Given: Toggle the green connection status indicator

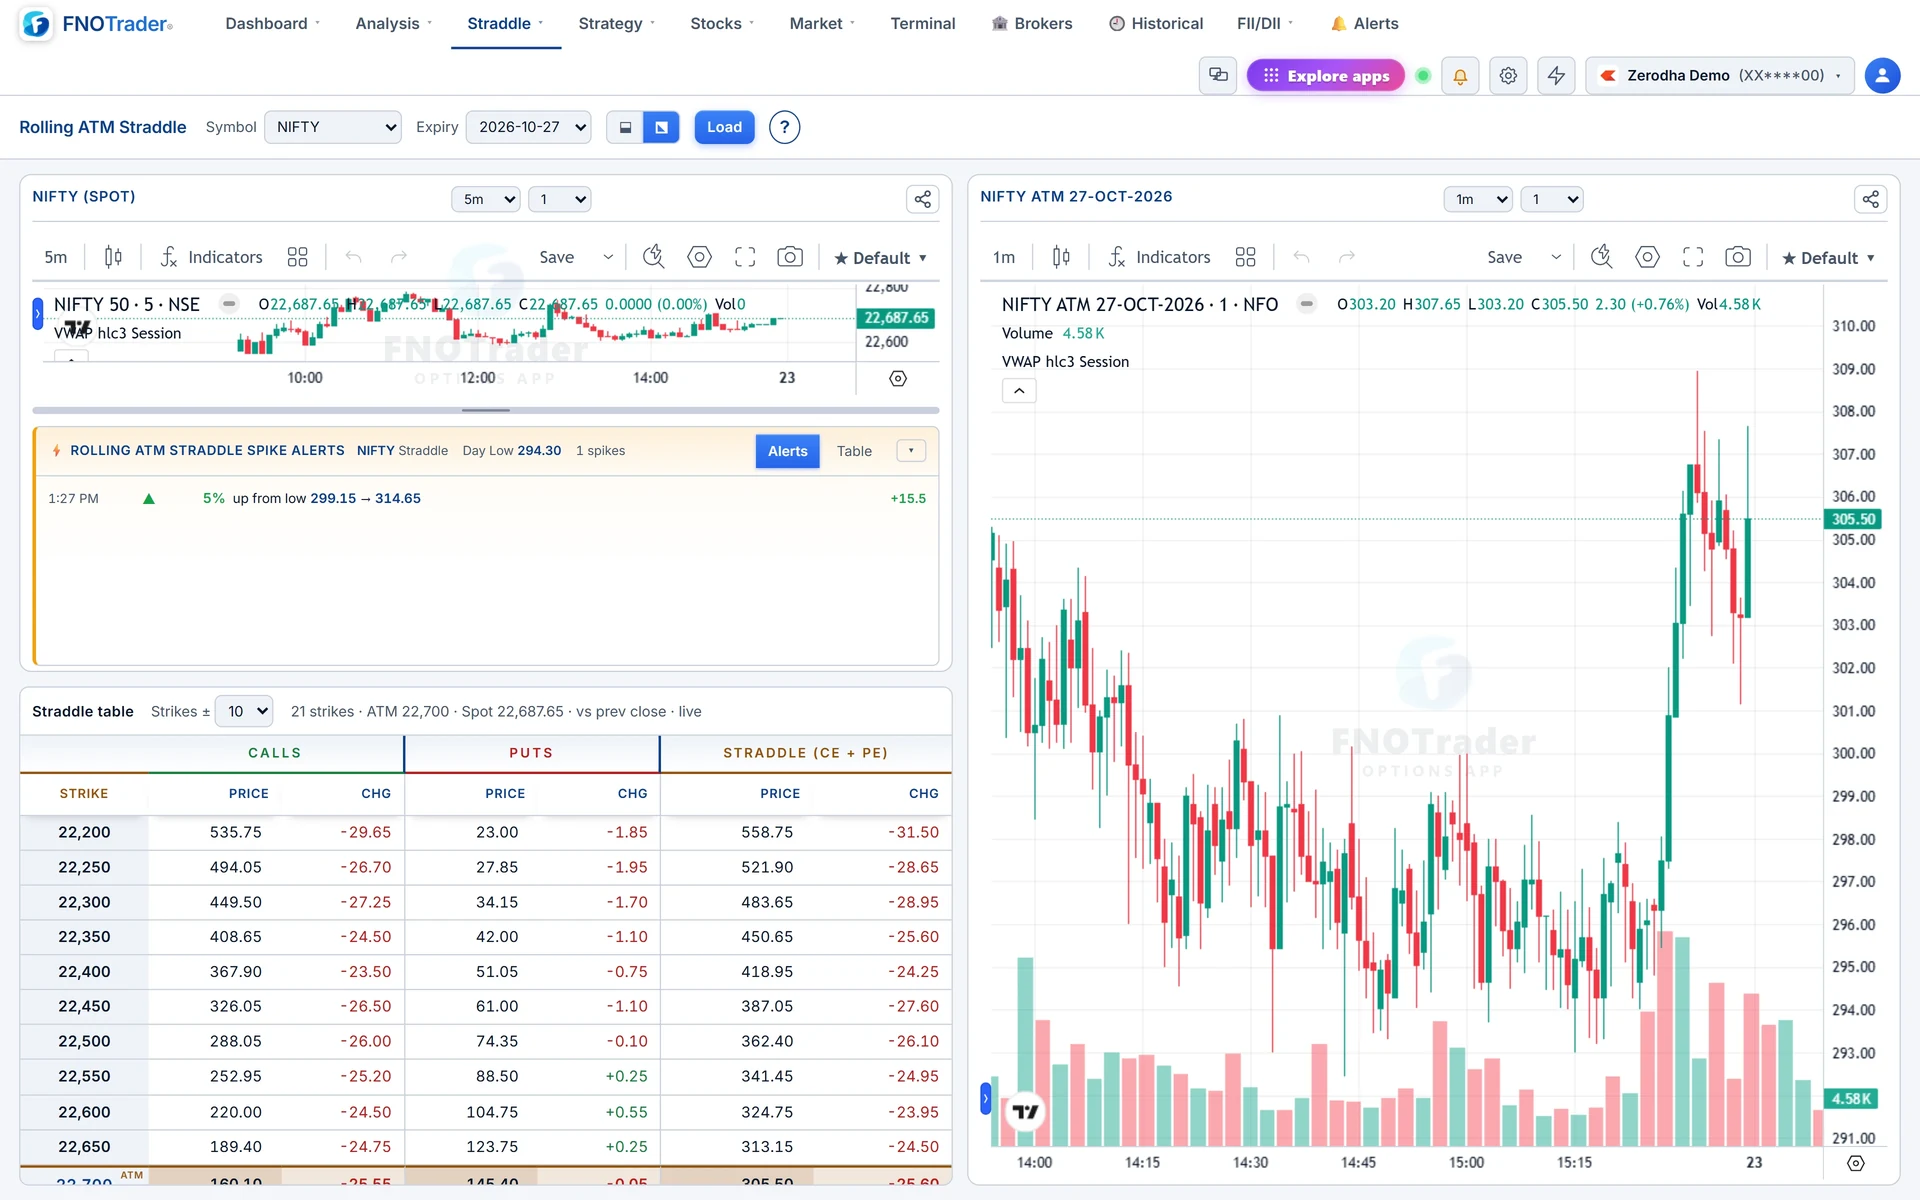Looking at the screenshot, I should (1423, 76).
